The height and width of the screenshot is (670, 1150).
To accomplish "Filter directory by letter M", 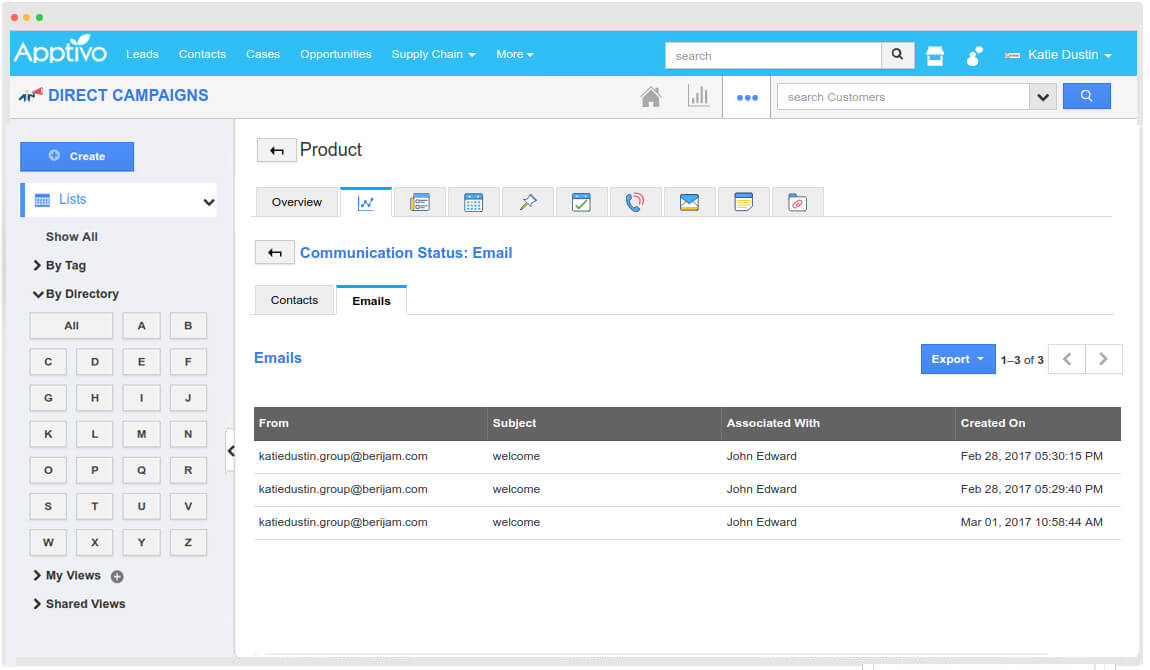I will point(141,434).
